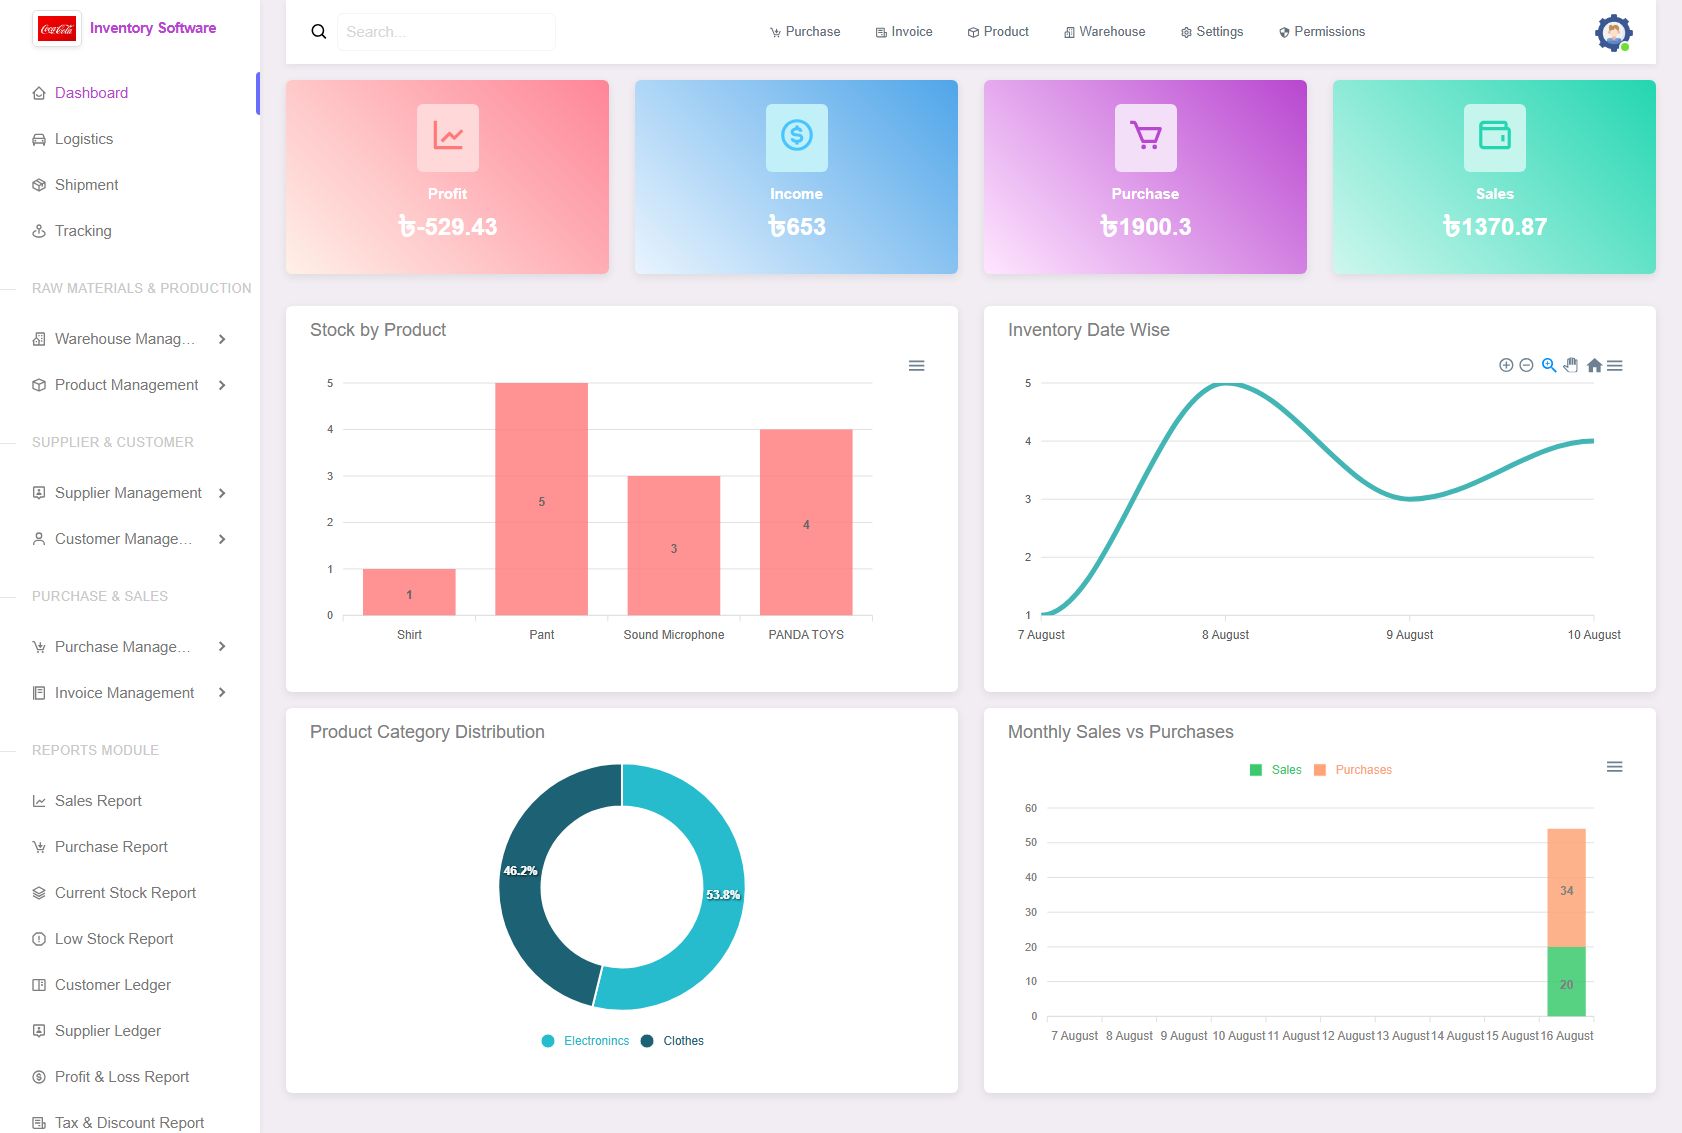This screenshot has height=1133, width=1682.
Task: Select the selection zoom tool icon
Action: click(1549, 366)
